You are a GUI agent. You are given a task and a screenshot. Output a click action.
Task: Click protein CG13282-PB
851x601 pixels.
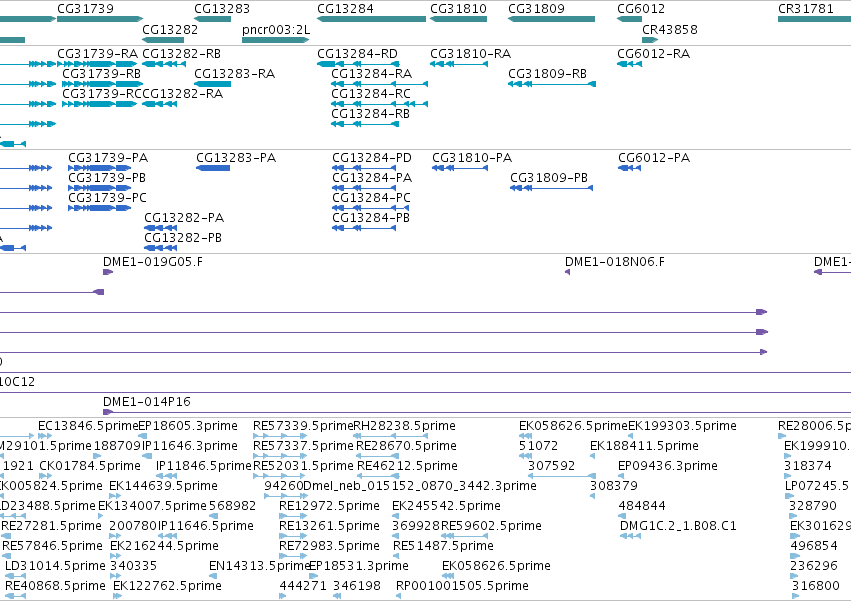tap(183, 238)
